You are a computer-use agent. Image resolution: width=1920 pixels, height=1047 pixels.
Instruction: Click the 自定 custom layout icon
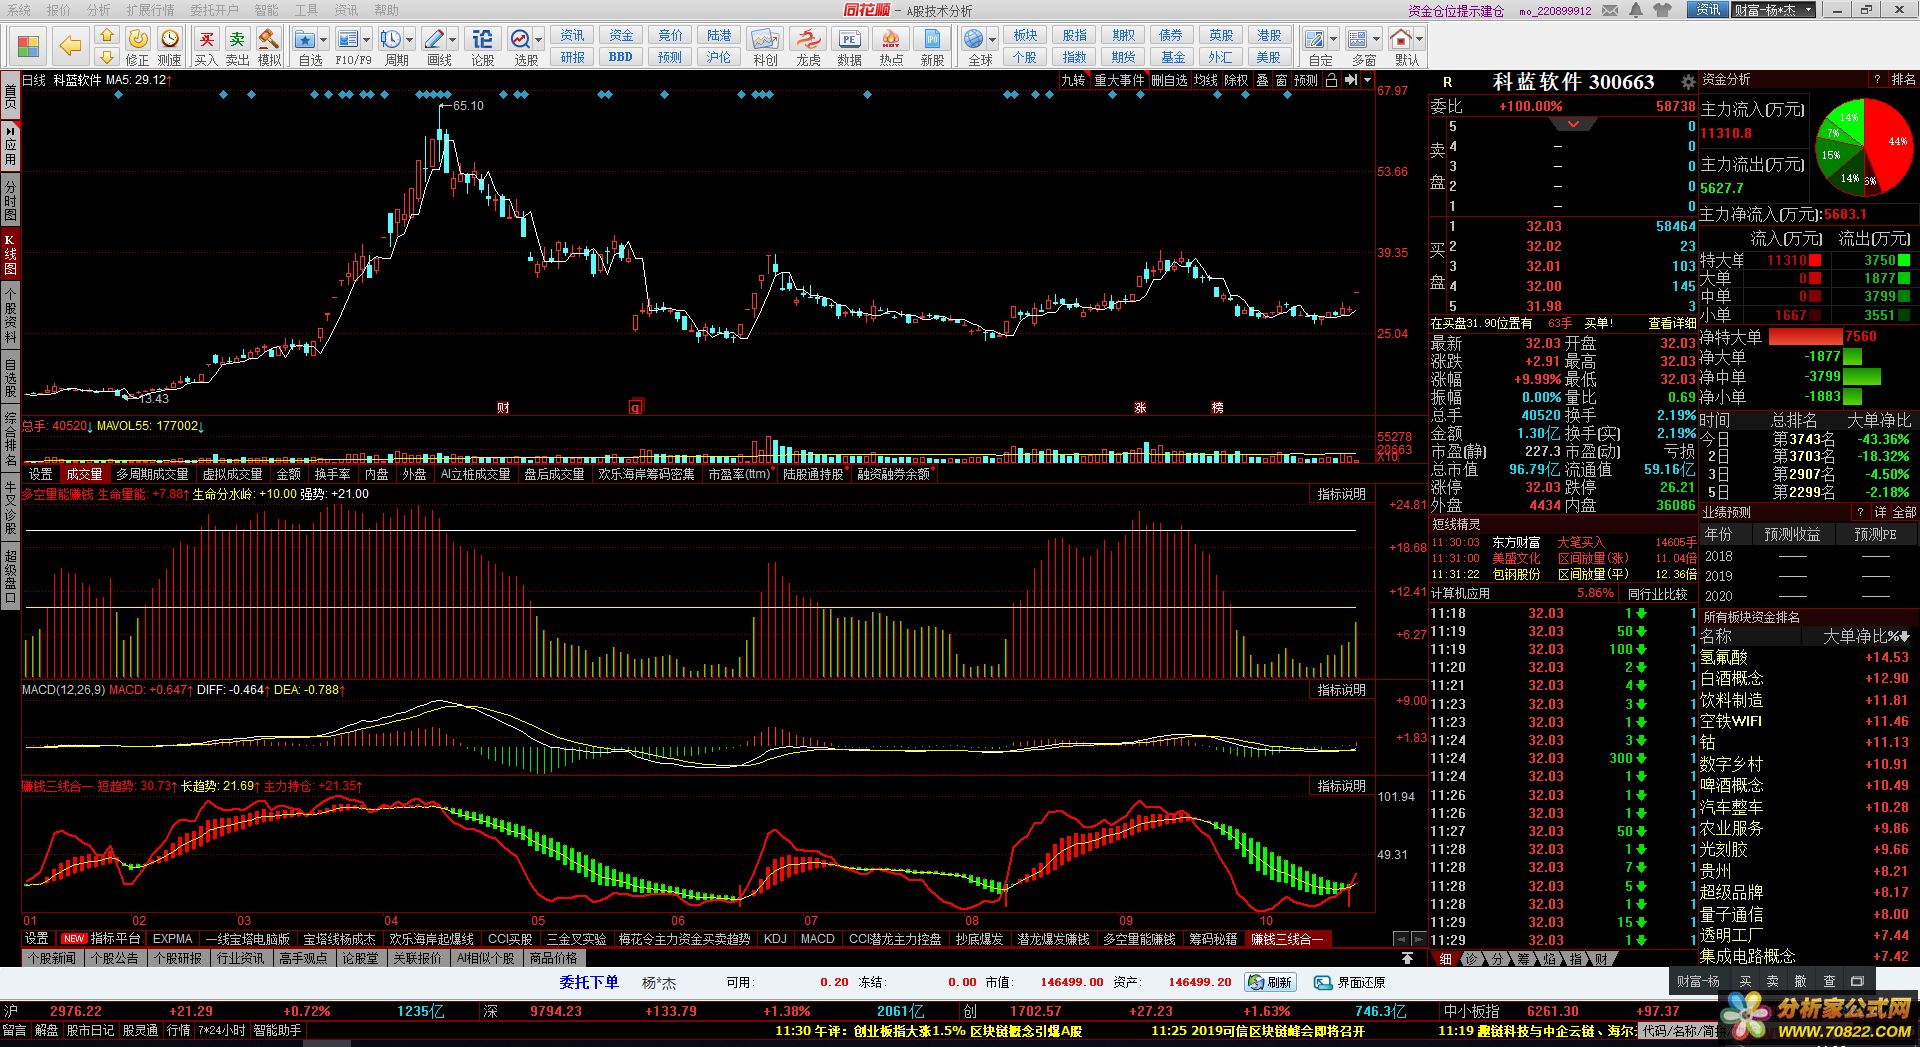coord(1315,39)
